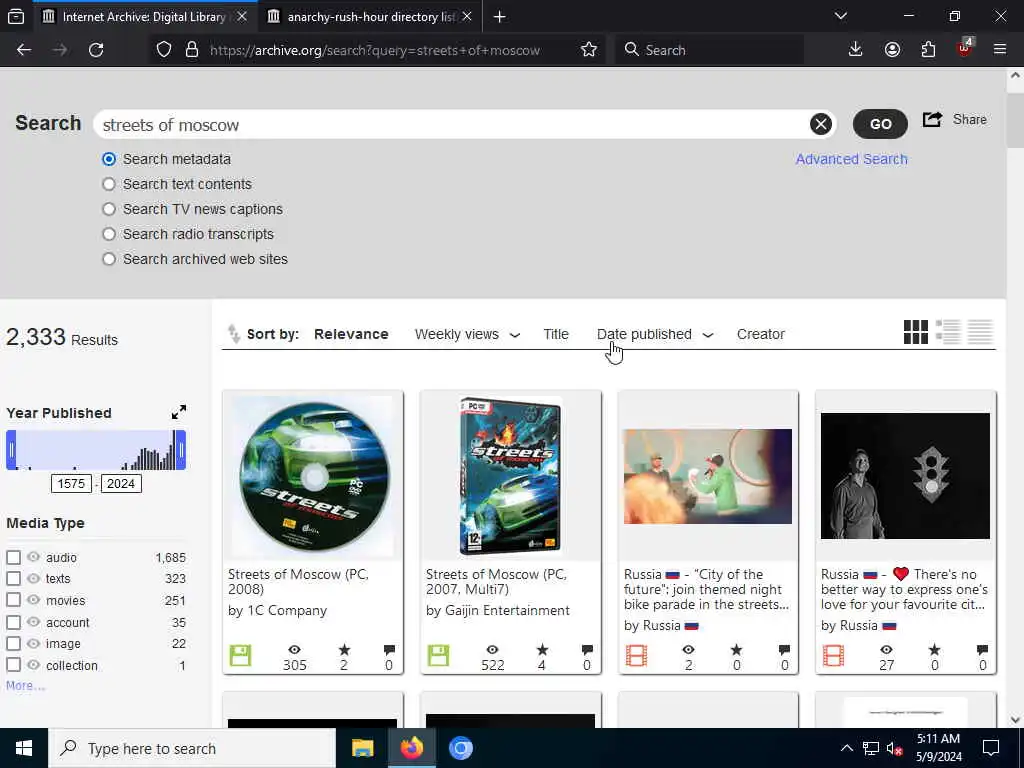Check the movies media type filter
This screenshot has height=768, width=1024.
point(13,600)
